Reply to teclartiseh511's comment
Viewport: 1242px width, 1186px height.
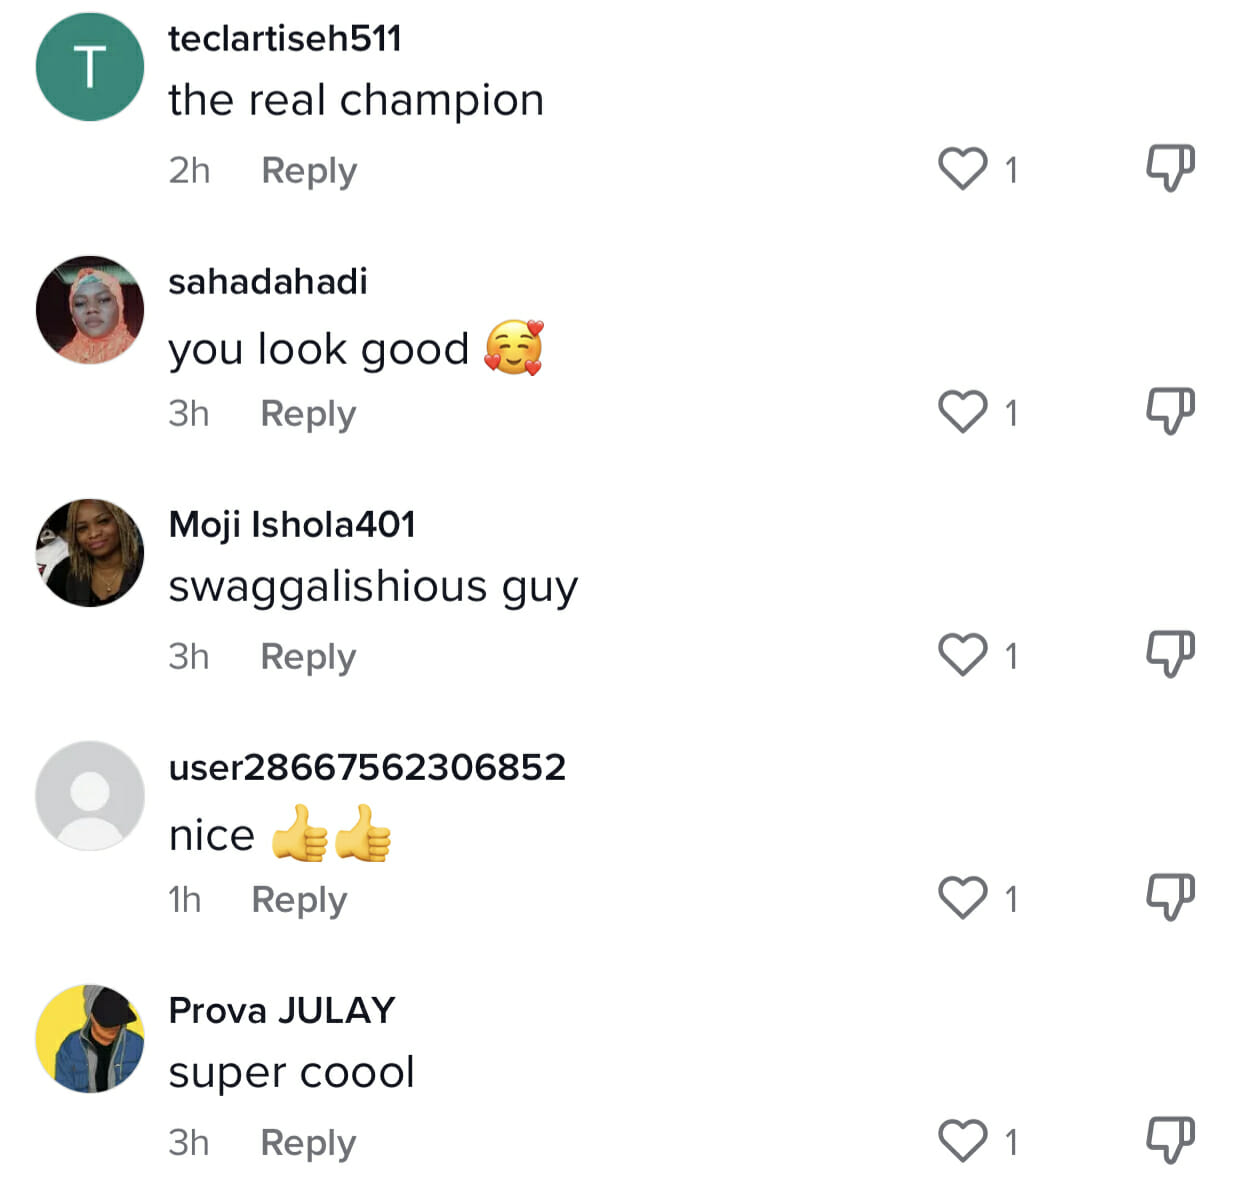pyautogui.click(x=309, y=171)
